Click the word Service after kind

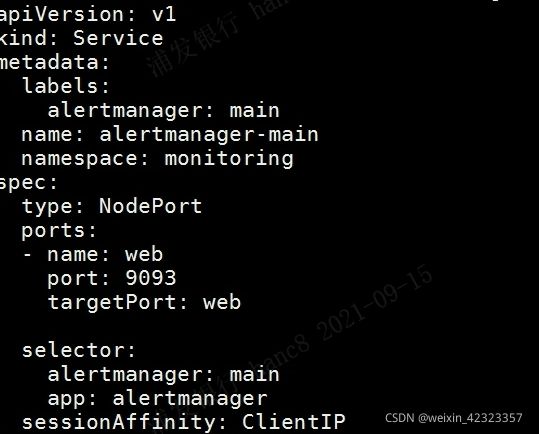[118, 38]
